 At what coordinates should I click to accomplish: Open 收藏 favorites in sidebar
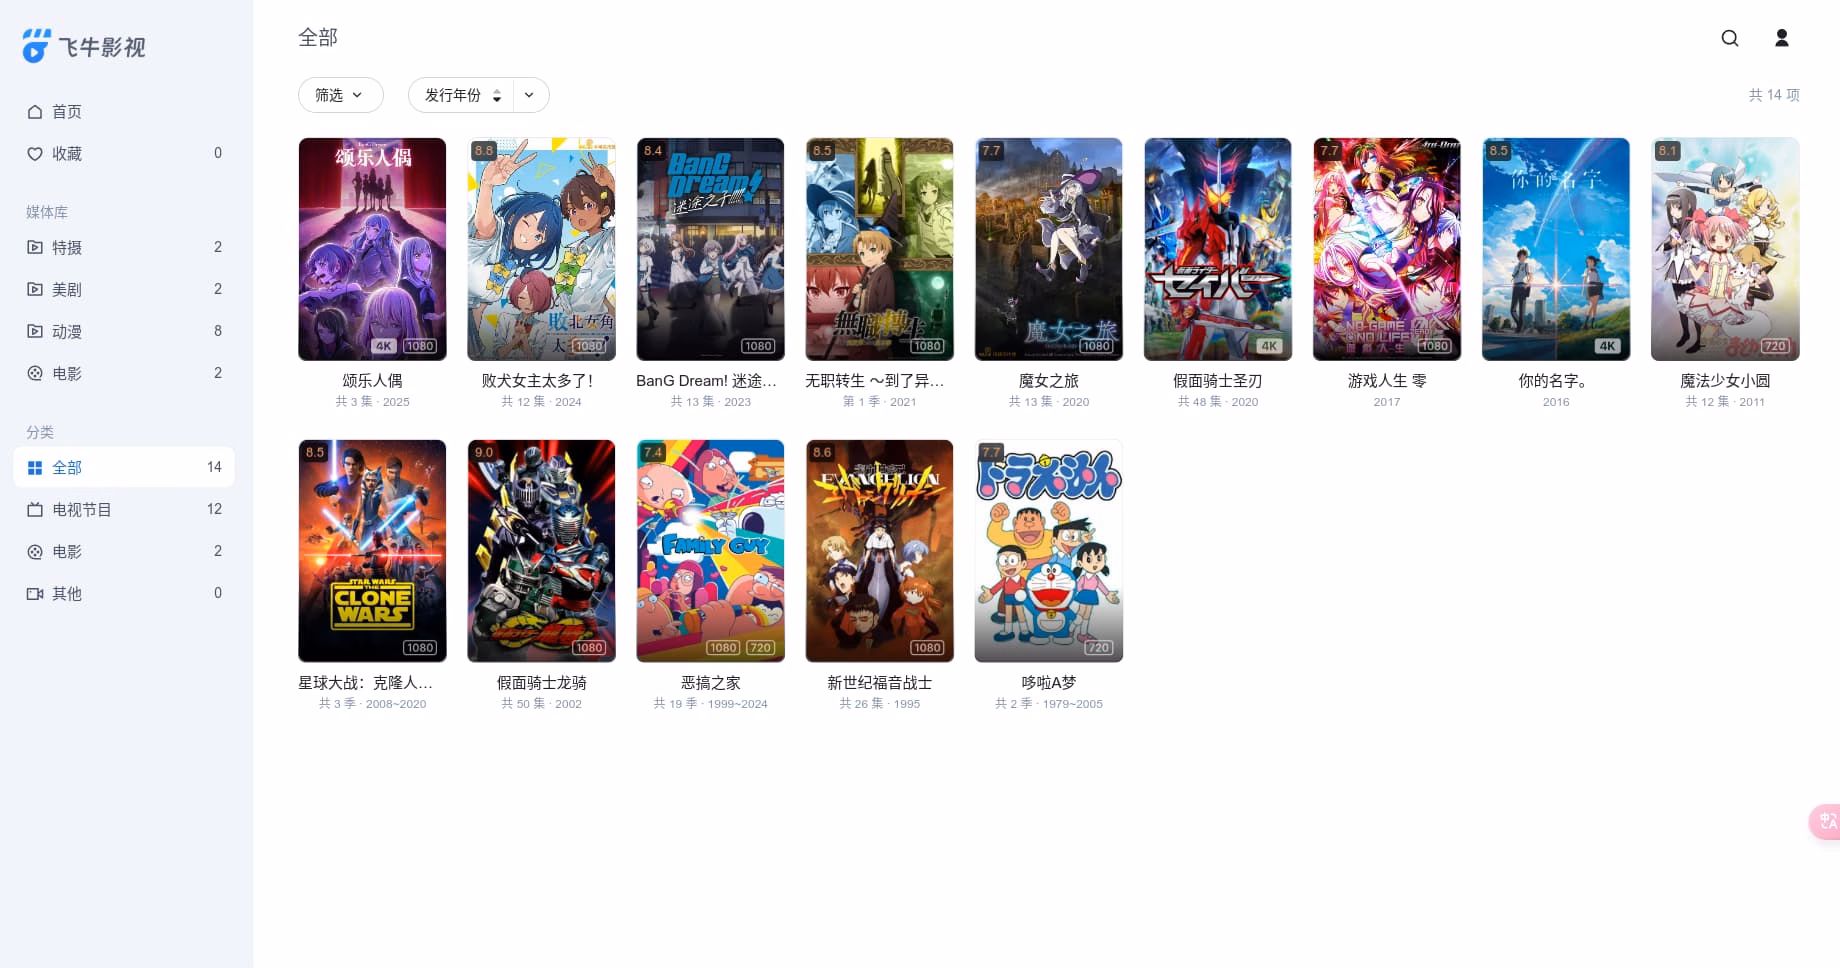tap(124, 154)
